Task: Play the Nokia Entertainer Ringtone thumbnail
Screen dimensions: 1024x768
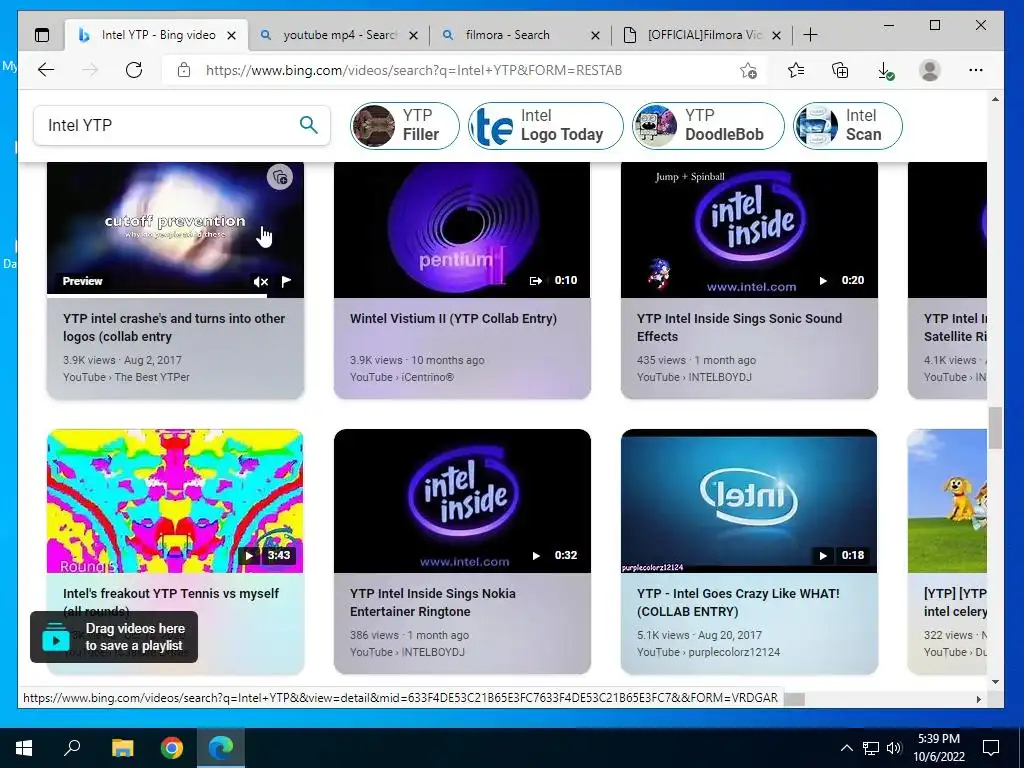Action: [462, 501]
